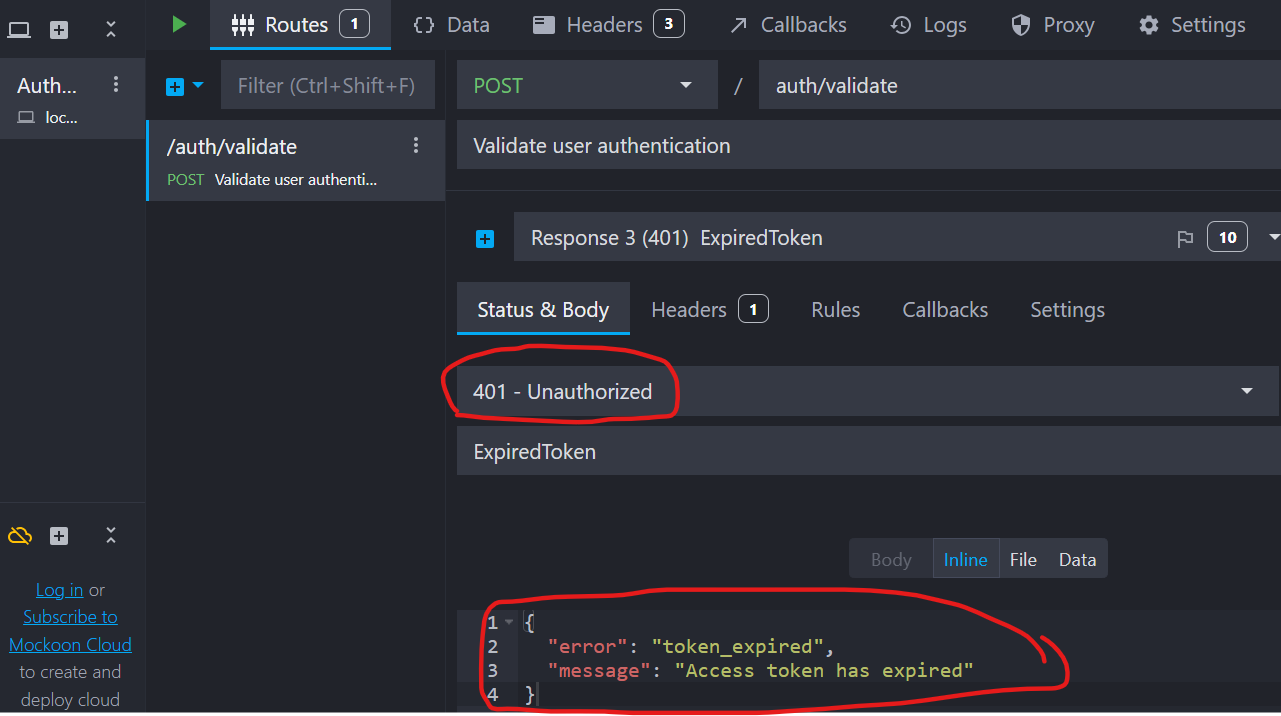Image resolution: width=1281 pixels, height=716 pixels.
Task: Collapse the JSON object fold arrow on line 1
Action: point(509,622)
